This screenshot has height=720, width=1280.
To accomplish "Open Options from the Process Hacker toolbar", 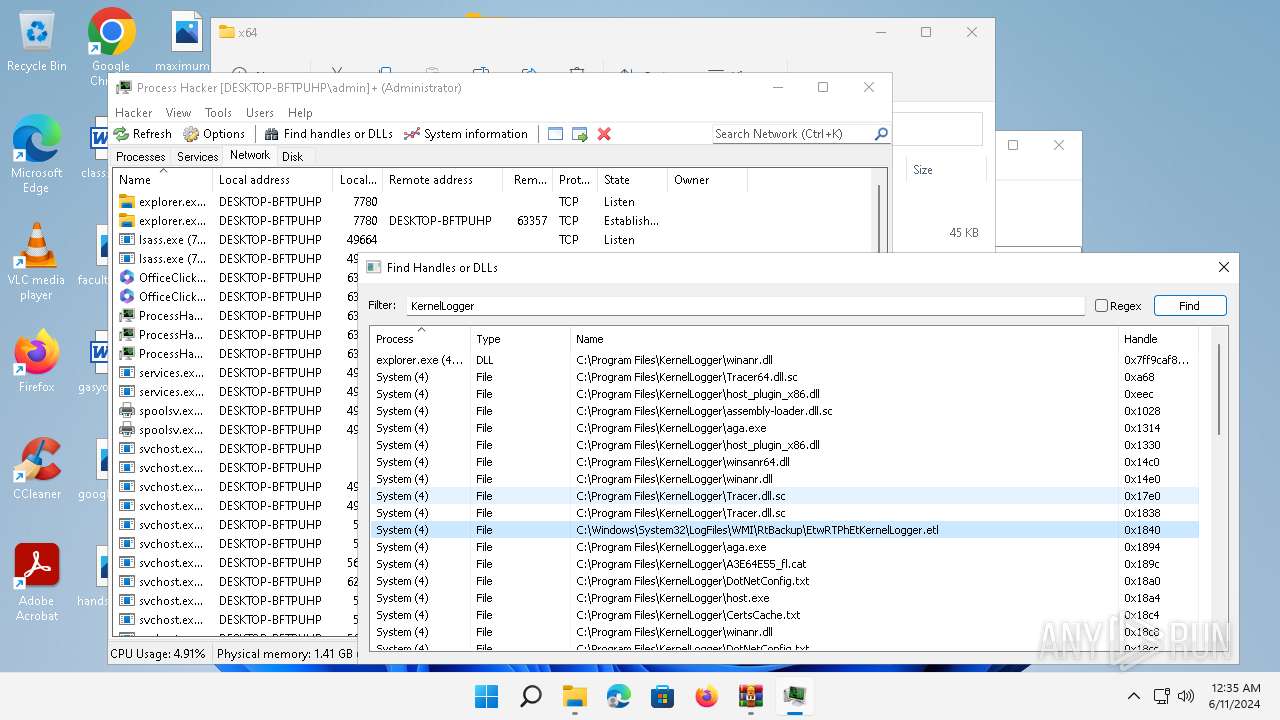I will [x=214, y=134].
